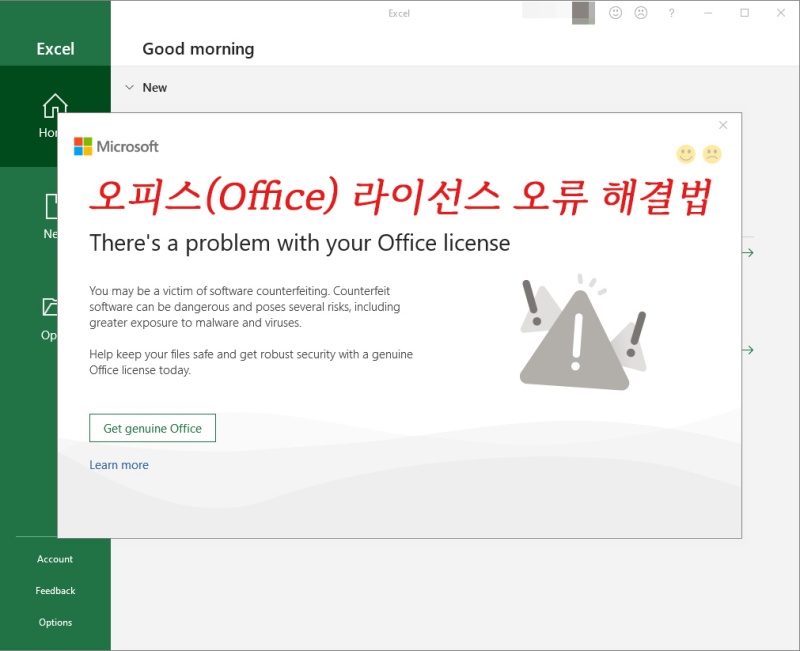Click the New document icon in sidebar

tap(52, 206)
